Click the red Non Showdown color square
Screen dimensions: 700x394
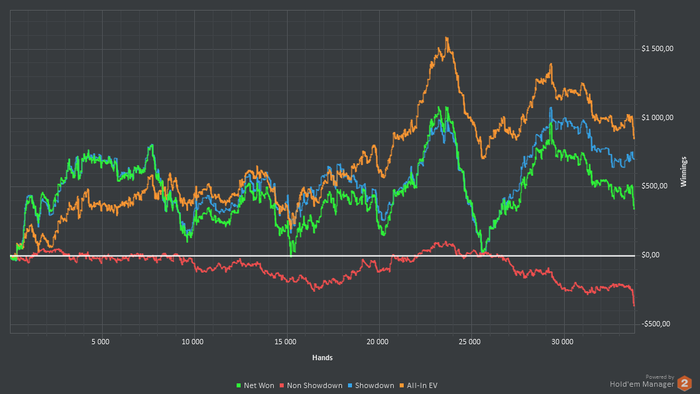point(282,386)
